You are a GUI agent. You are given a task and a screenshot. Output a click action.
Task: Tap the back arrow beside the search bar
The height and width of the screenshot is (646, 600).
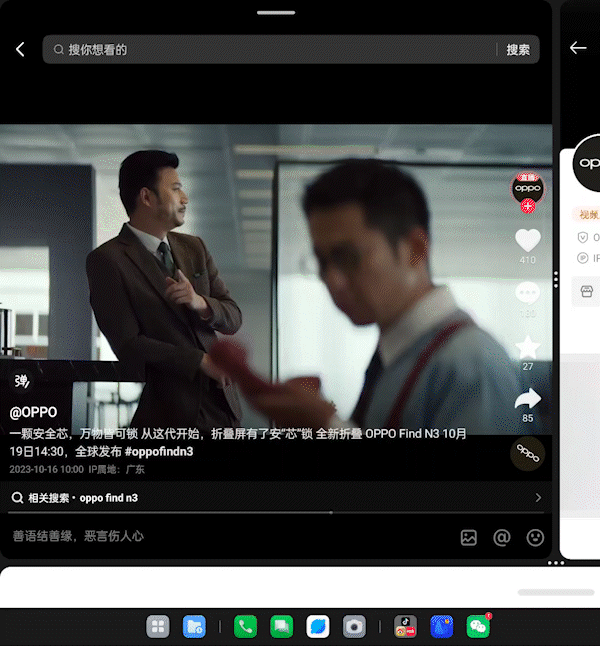(x=20, y=49)
